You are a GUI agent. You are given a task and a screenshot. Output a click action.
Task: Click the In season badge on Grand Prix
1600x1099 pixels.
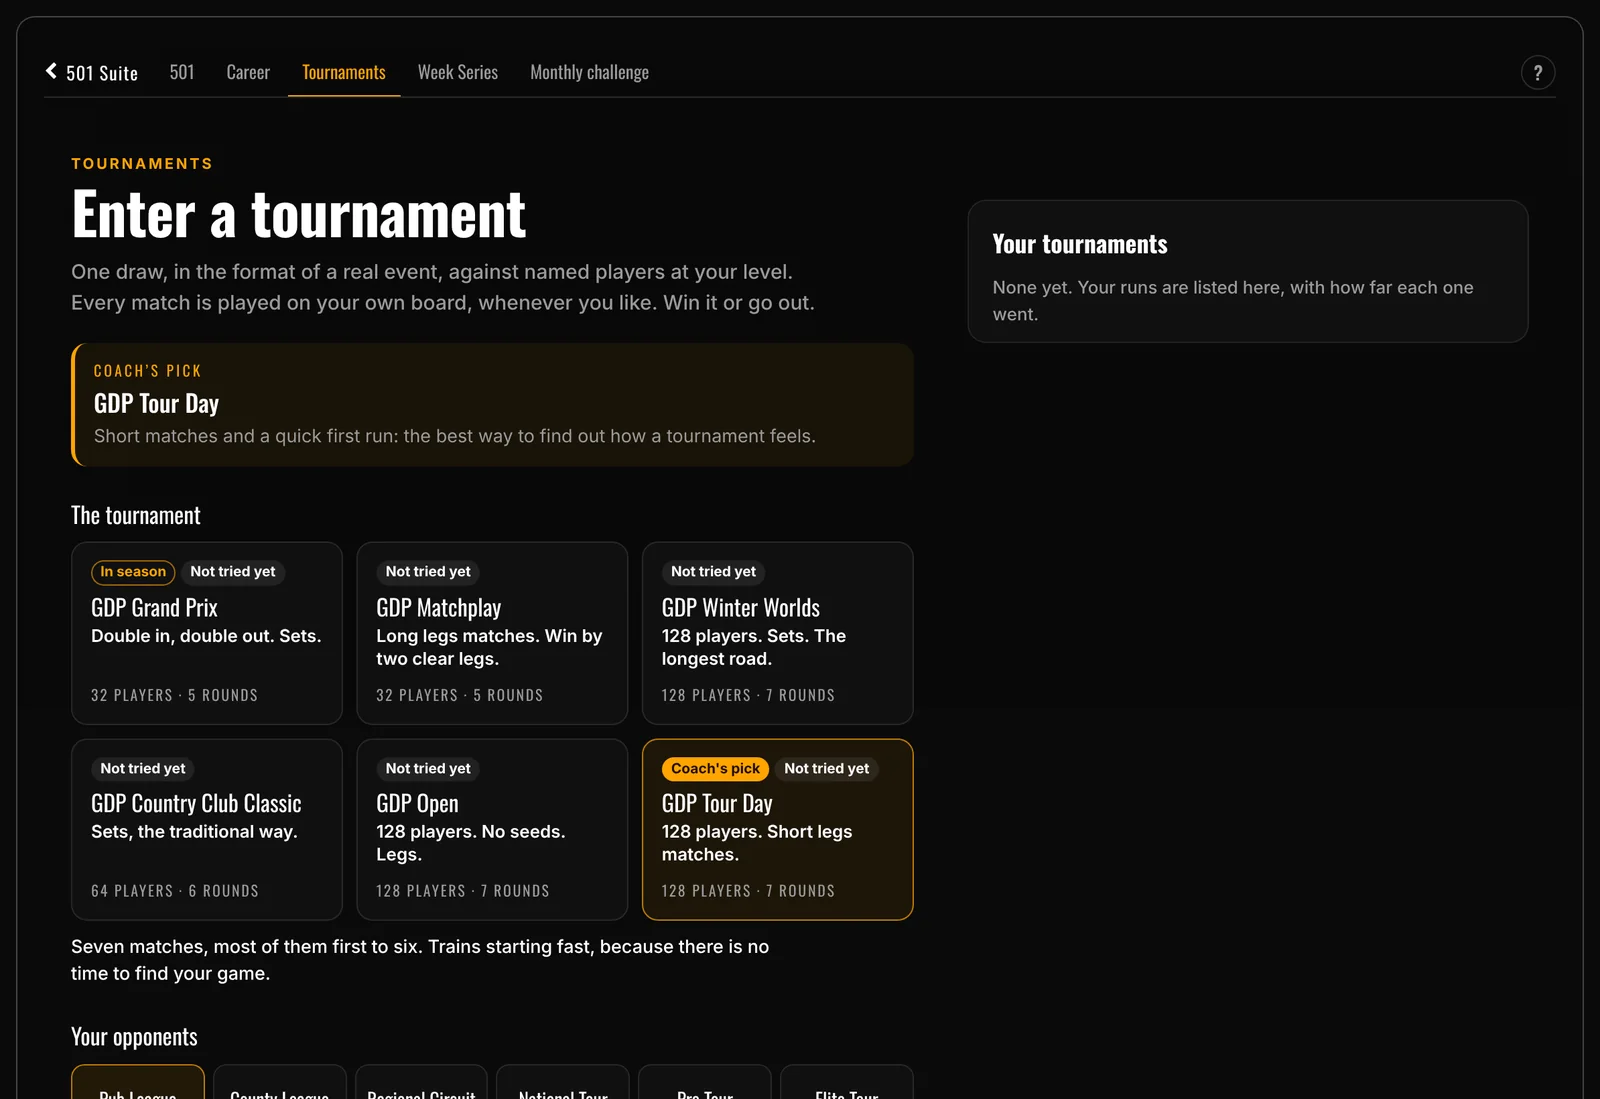point(133,572)
